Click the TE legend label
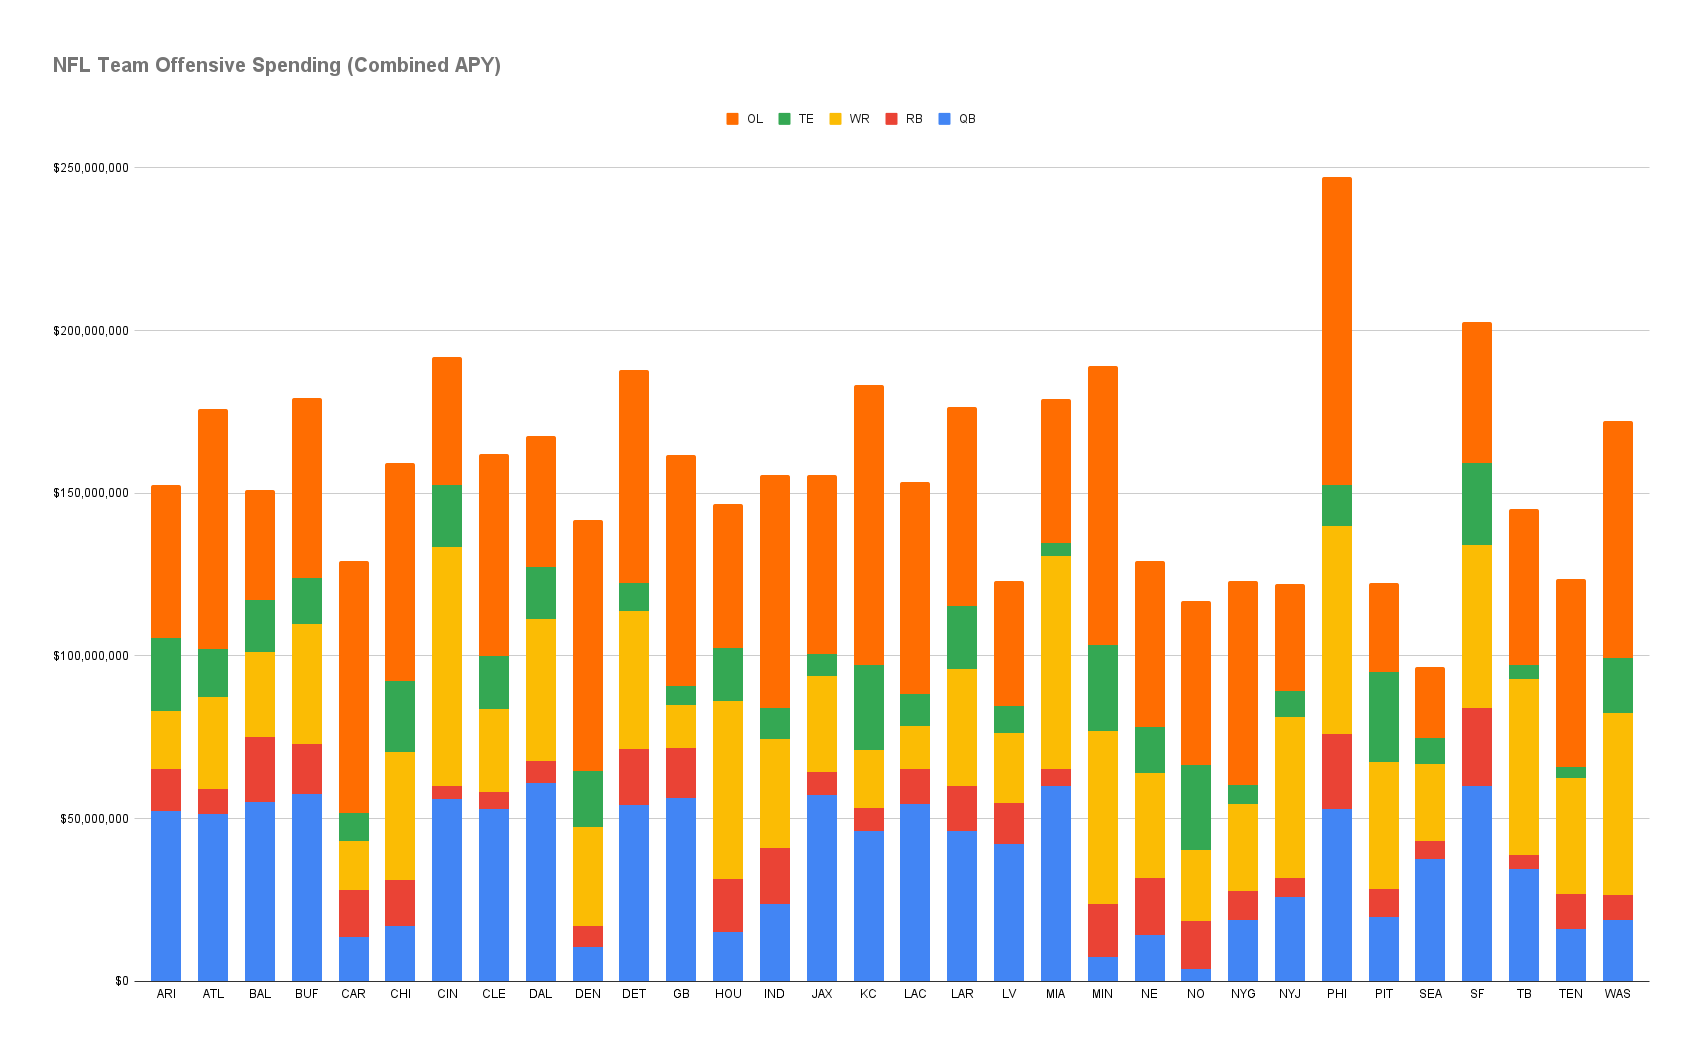 tap(806, 119)
